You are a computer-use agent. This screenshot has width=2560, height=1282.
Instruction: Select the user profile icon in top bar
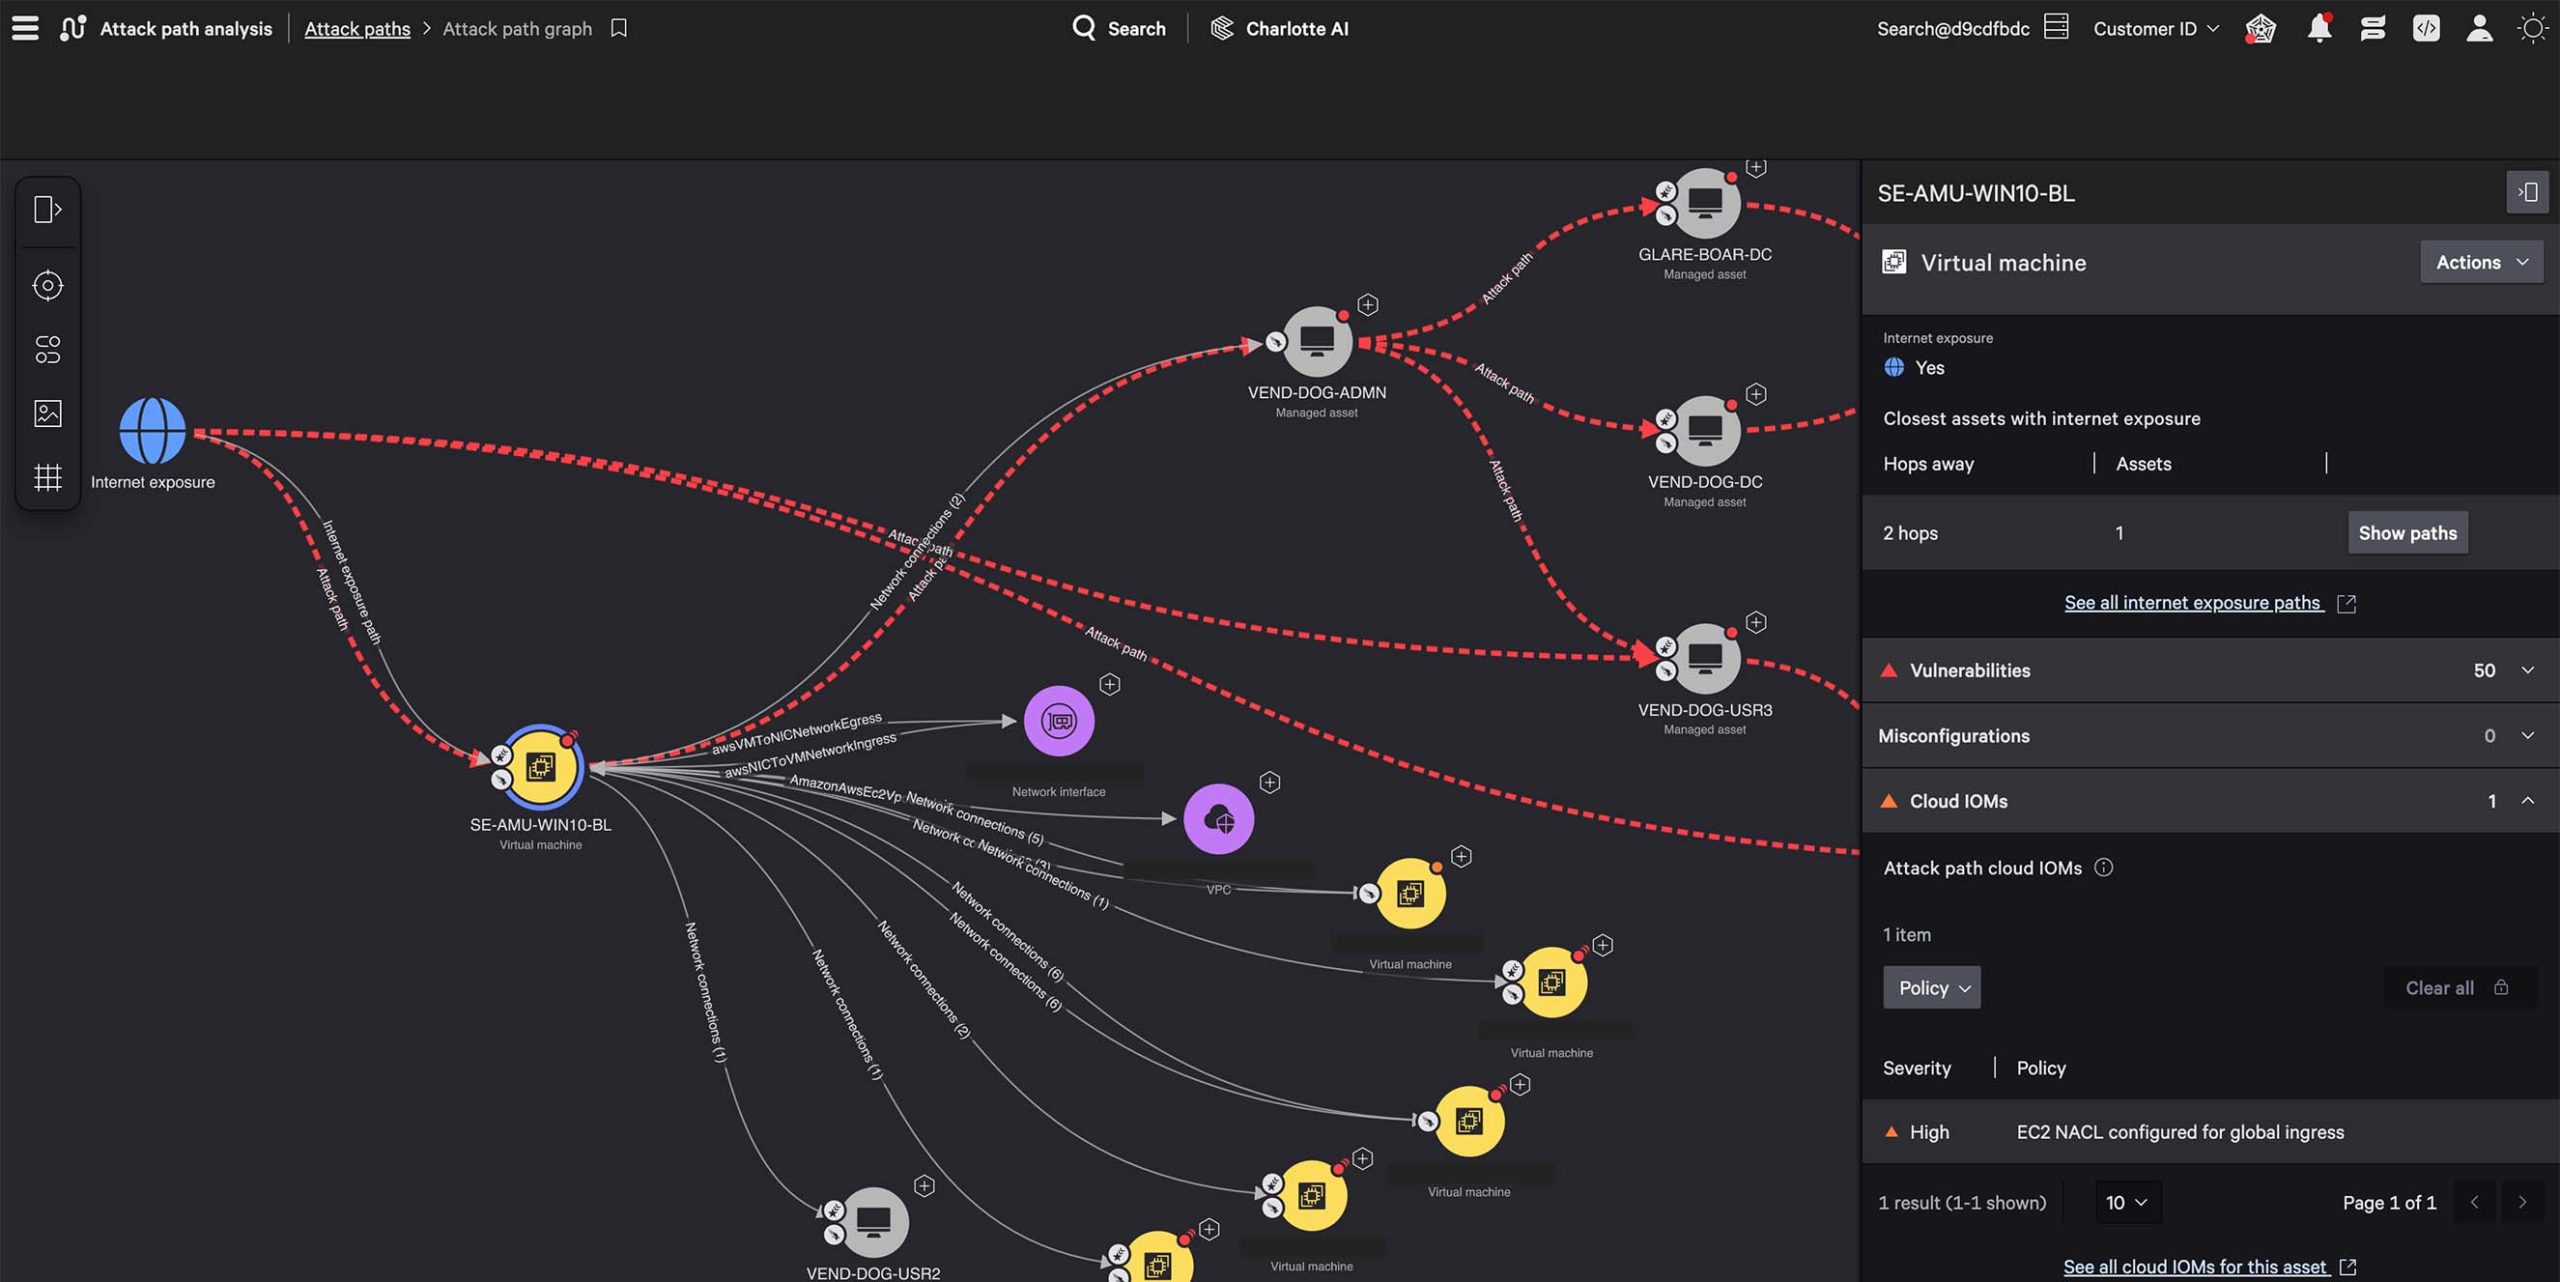point(2478,28)
